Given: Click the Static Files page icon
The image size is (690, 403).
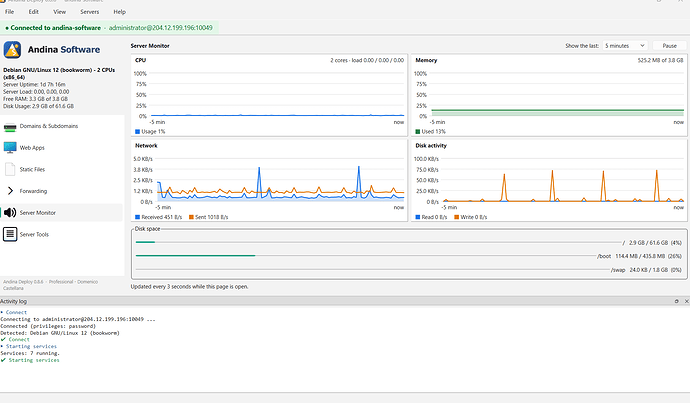Looking at the screenshot, I should [x=10, y=169].
